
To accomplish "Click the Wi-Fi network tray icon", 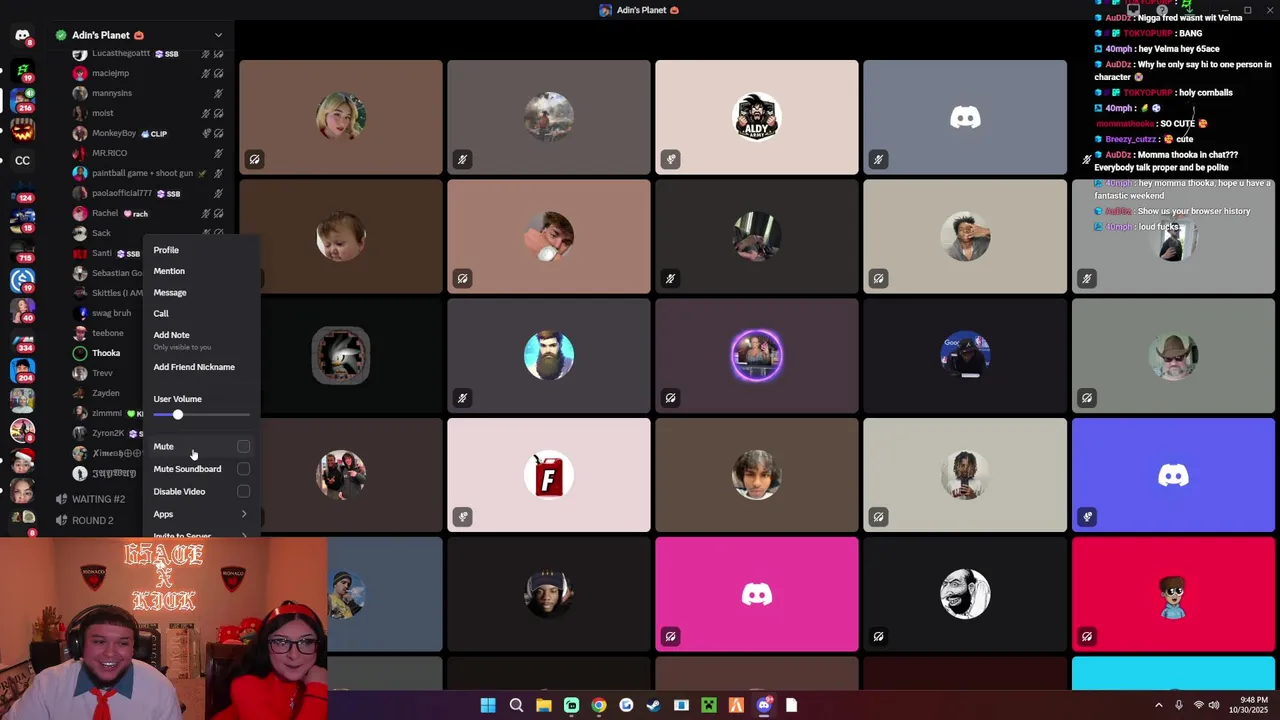I will point(1198,705).
